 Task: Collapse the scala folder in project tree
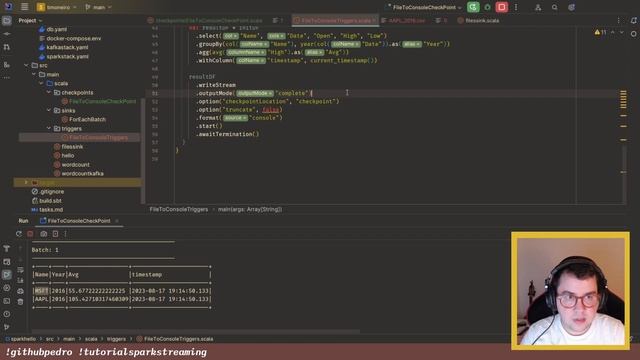click(41, 83)
